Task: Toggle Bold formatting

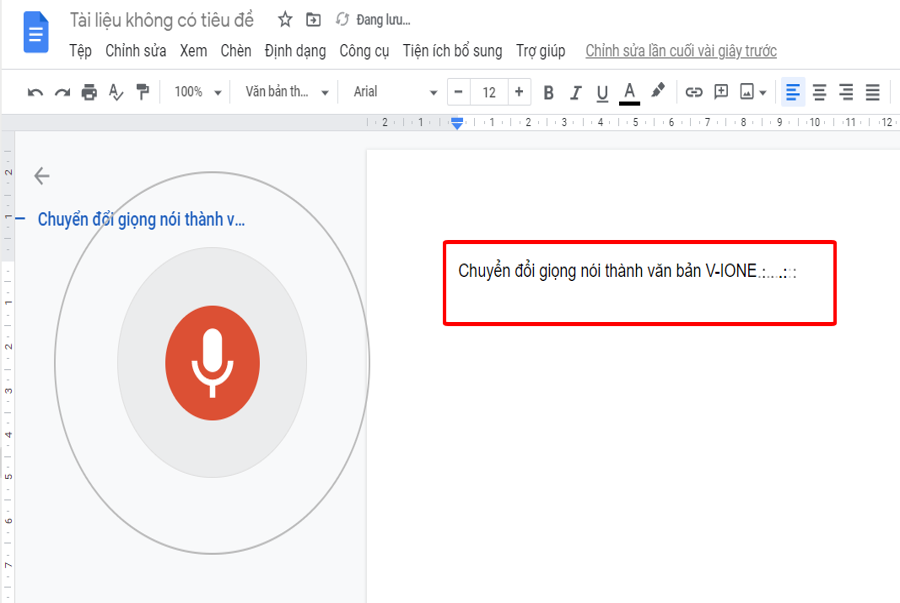Action: [548, 92]
